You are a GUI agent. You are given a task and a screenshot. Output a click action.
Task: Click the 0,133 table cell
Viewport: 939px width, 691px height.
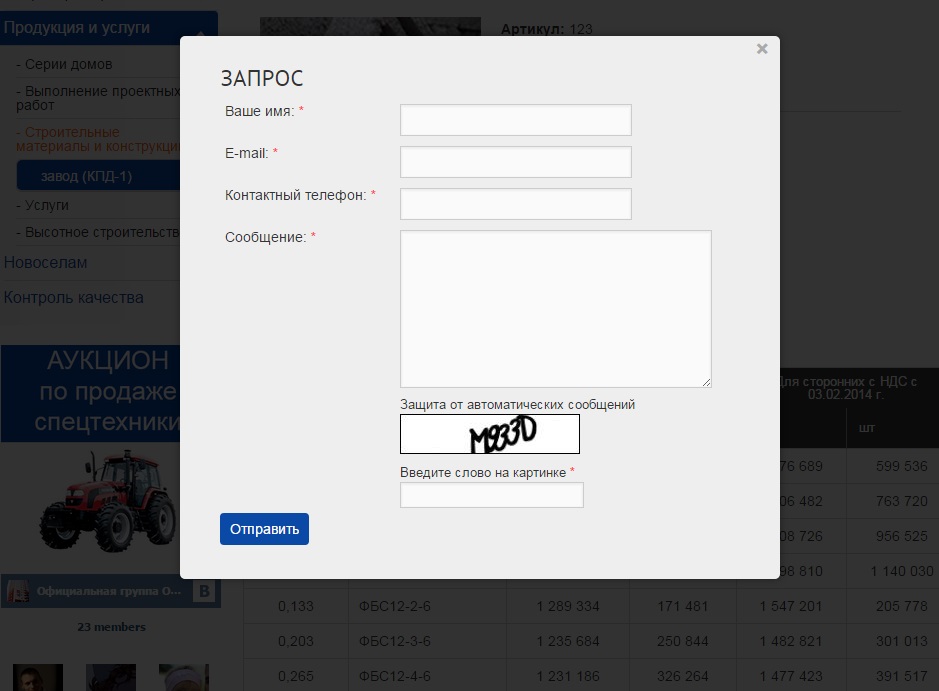tap(296, 606)
